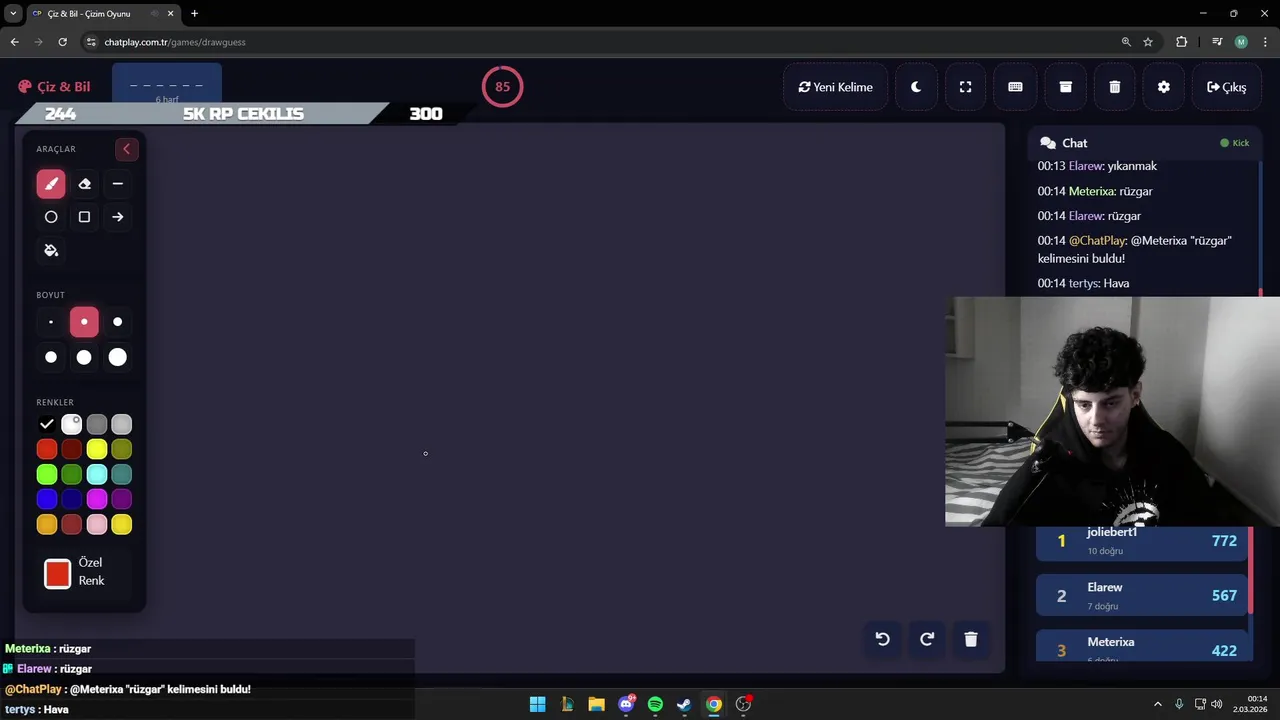
Task: Choose the fifth brush size dot
Action: click(x=84, y=357)
